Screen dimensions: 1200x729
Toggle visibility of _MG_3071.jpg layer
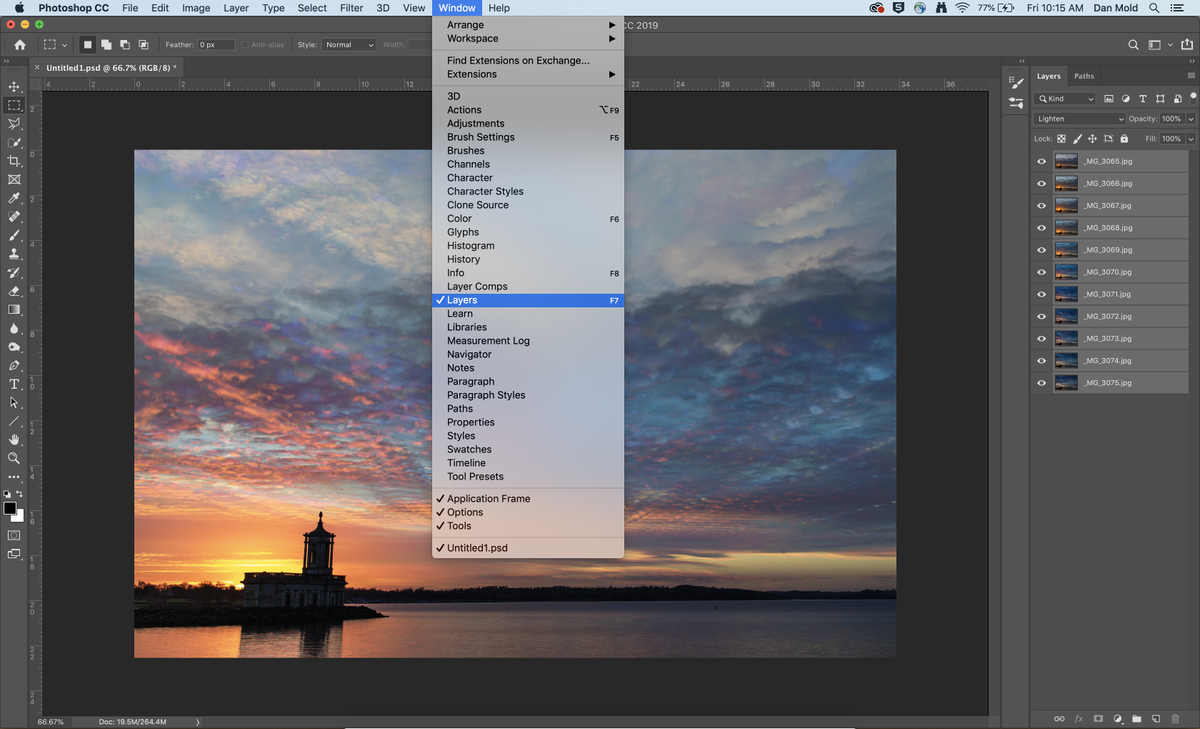(x=1041, y=294)
